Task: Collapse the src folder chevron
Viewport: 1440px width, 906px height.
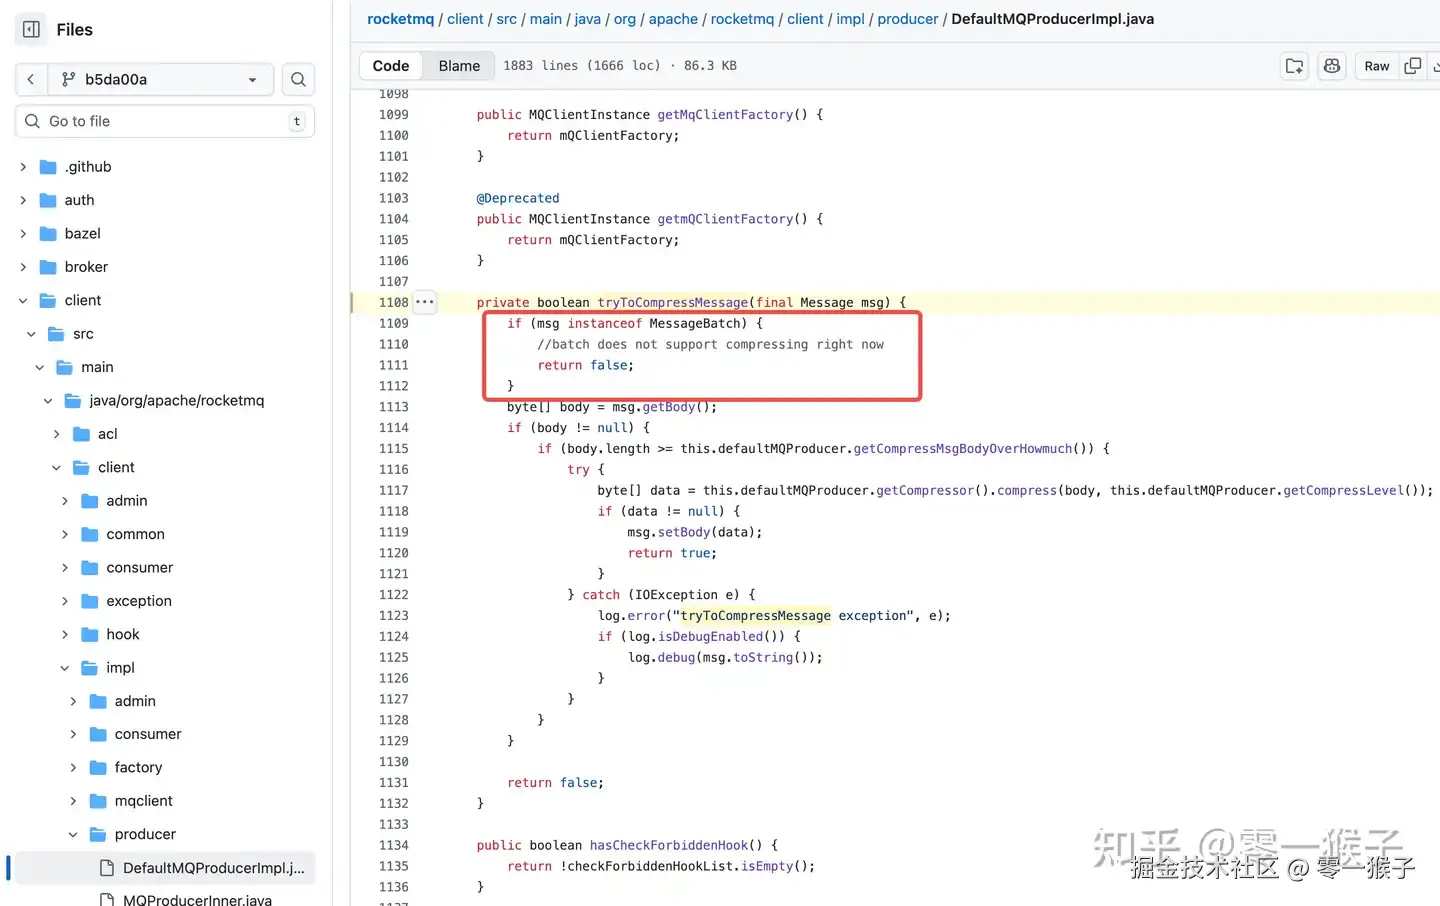Action: 31,334
